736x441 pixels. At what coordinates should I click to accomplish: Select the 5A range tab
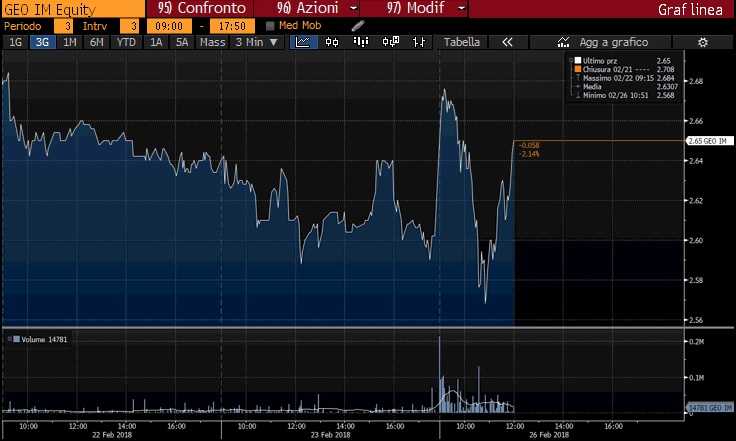(182, 42)
